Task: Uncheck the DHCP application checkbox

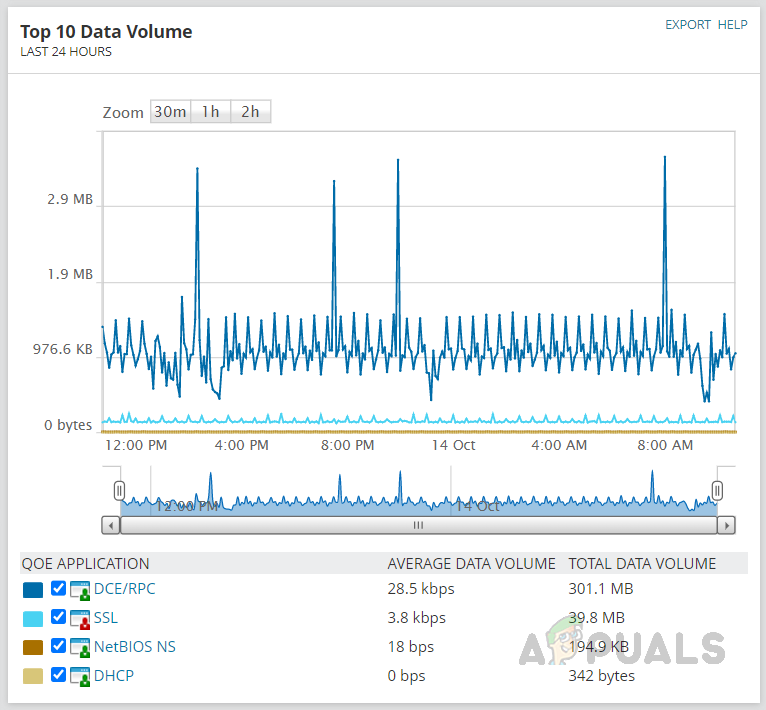Action: [58, 675]
